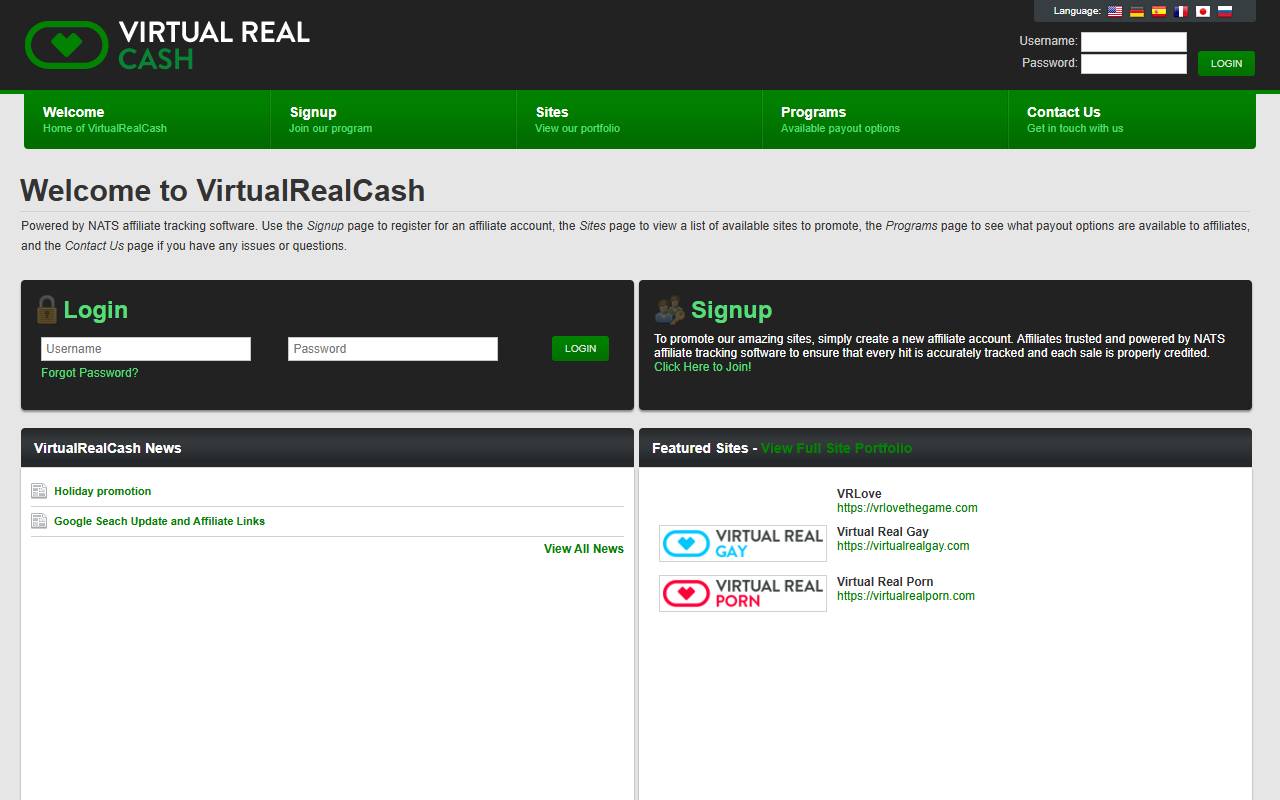Open the Virtual Real Gay logo banner
The width and height of the screenshot is (1280, 800).
[743, 543]
